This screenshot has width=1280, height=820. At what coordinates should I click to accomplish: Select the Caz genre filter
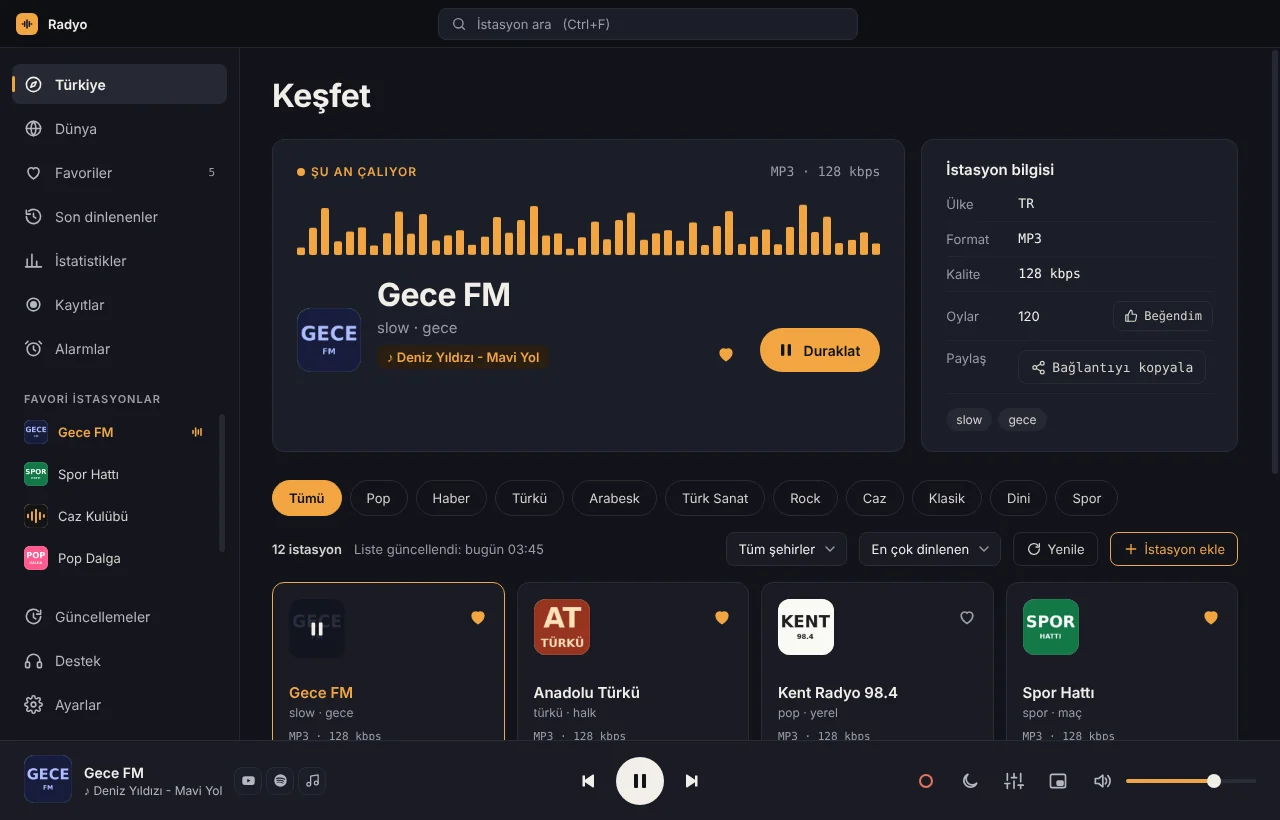875,498
